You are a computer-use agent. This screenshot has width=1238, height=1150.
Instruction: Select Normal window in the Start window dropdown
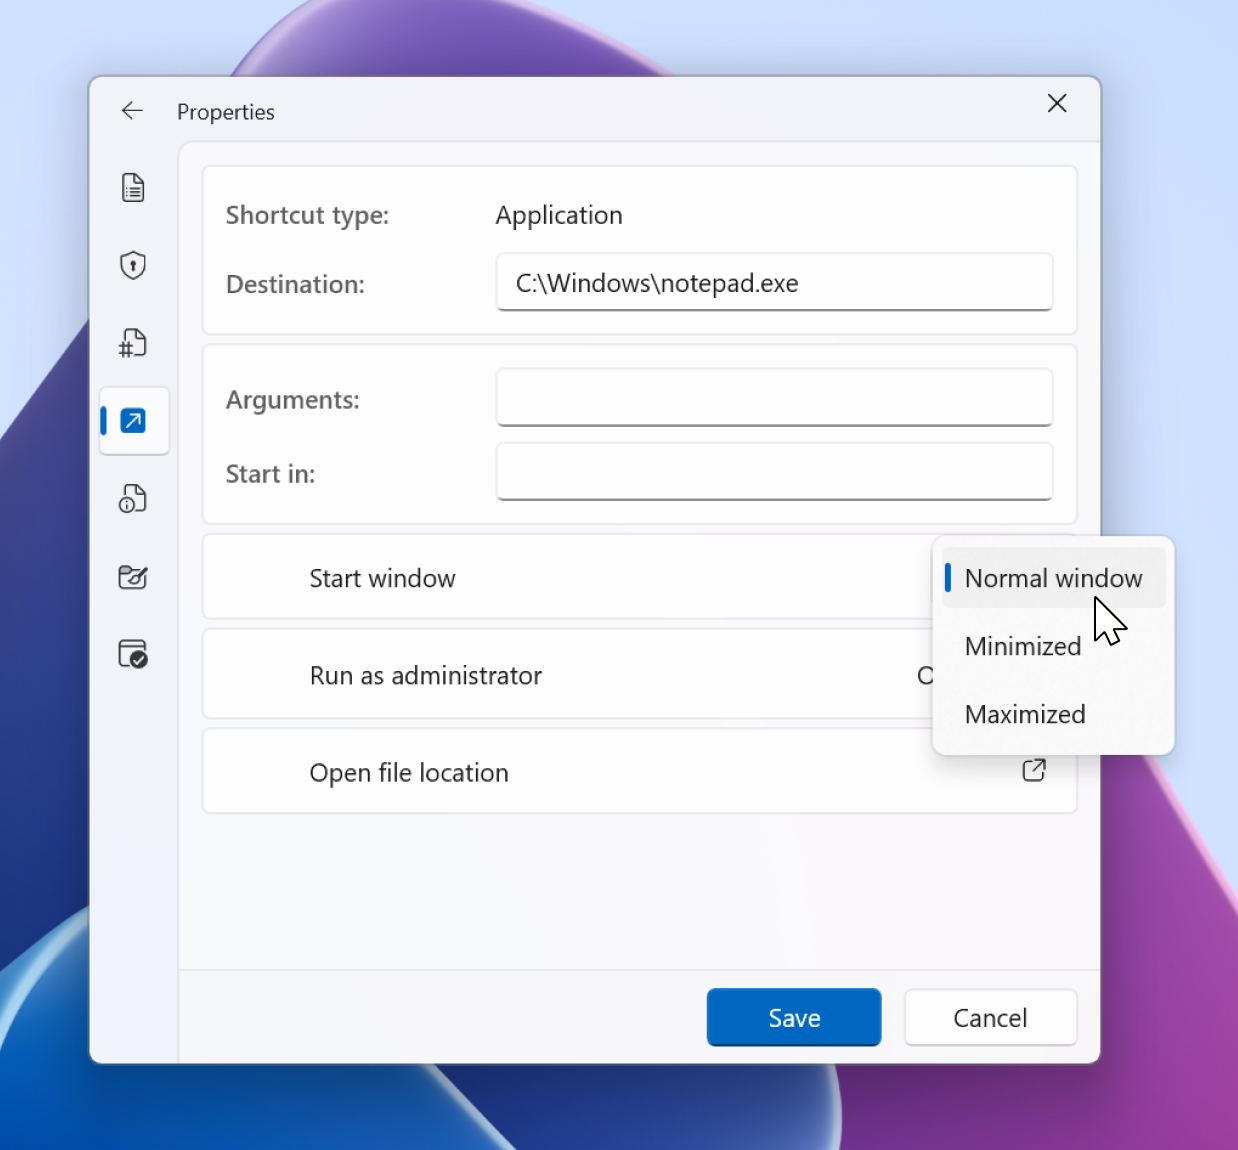(1052, 578)
